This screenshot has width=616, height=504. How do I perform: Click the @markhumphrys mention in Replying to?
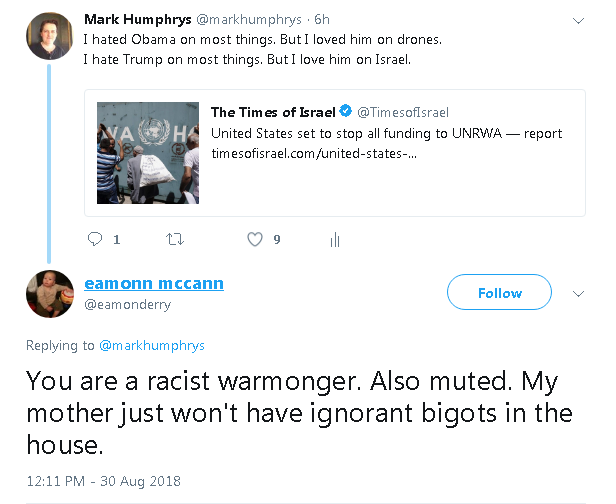[151, 345]
